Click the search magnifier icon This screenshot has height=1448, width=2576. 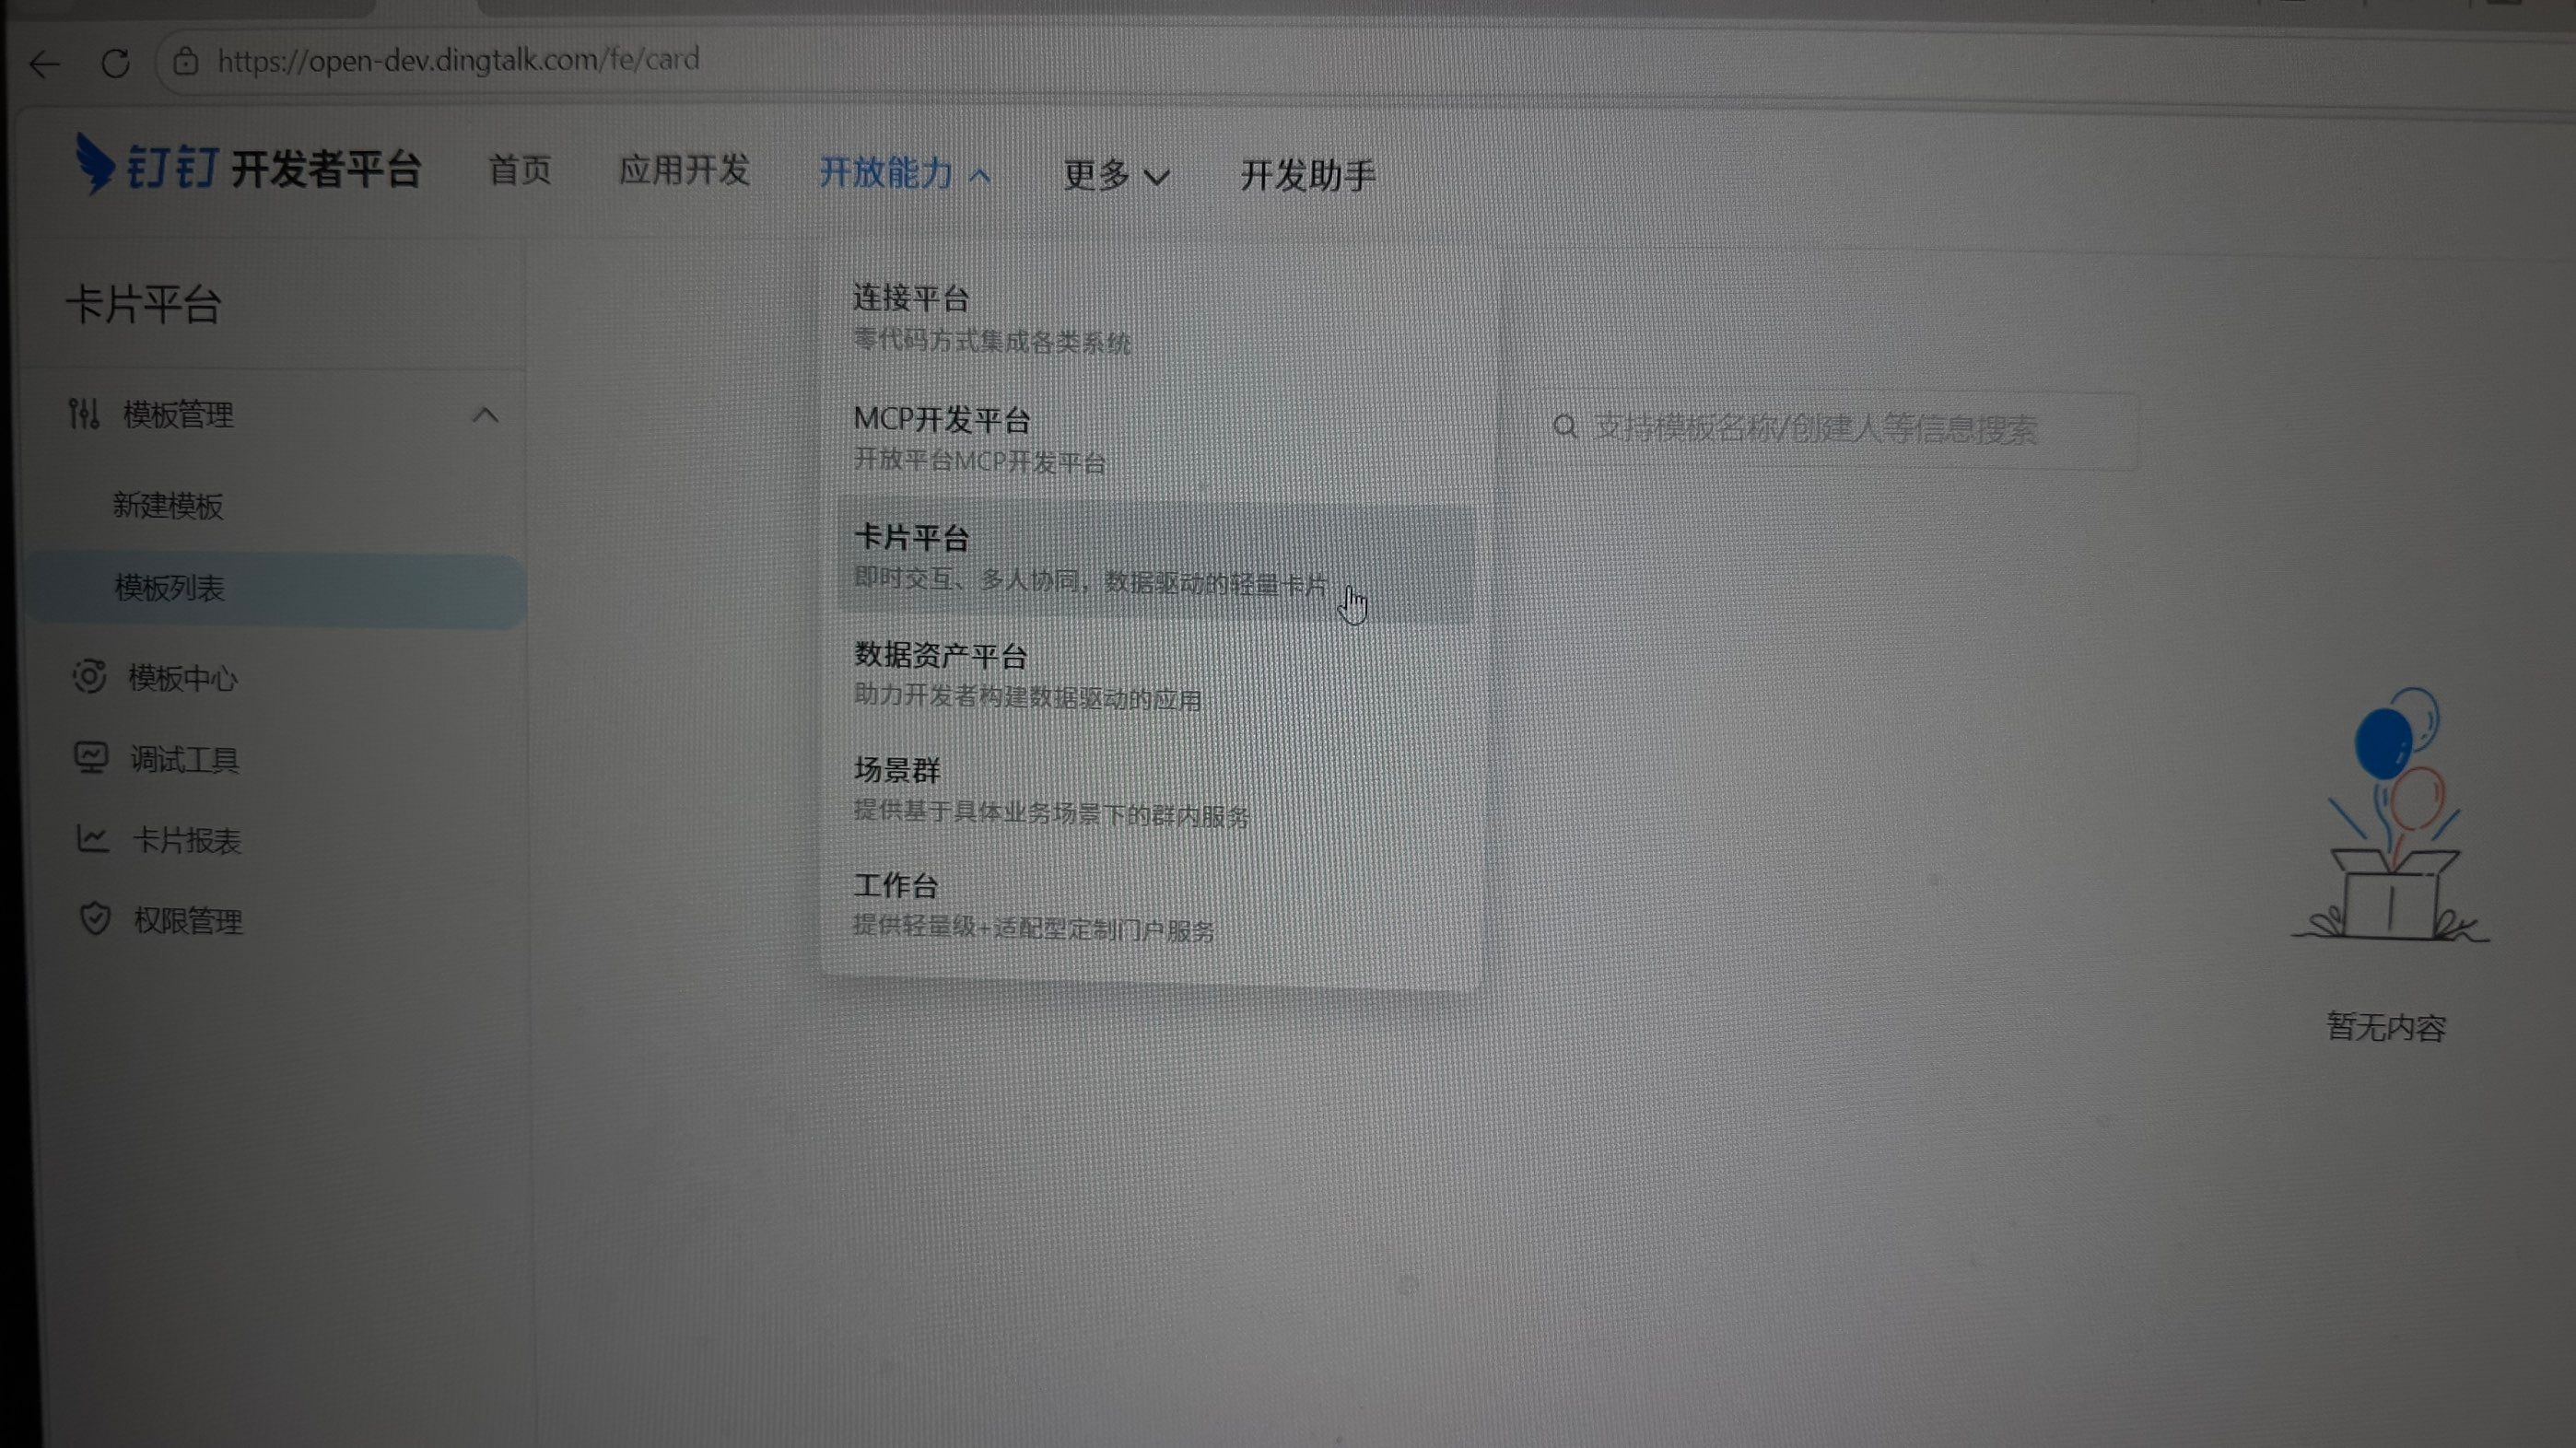pyautogui.click(x=1565, y=427)
